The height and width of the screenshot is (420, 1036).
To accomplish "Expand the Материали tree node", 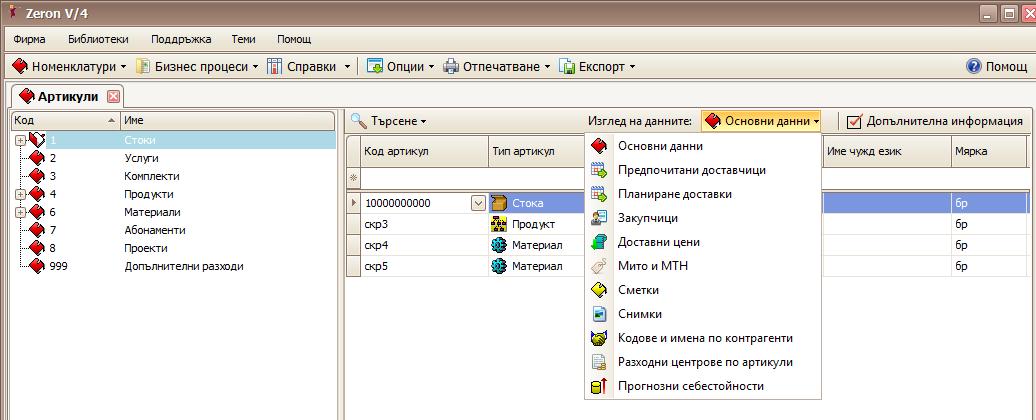I will 20,212.
